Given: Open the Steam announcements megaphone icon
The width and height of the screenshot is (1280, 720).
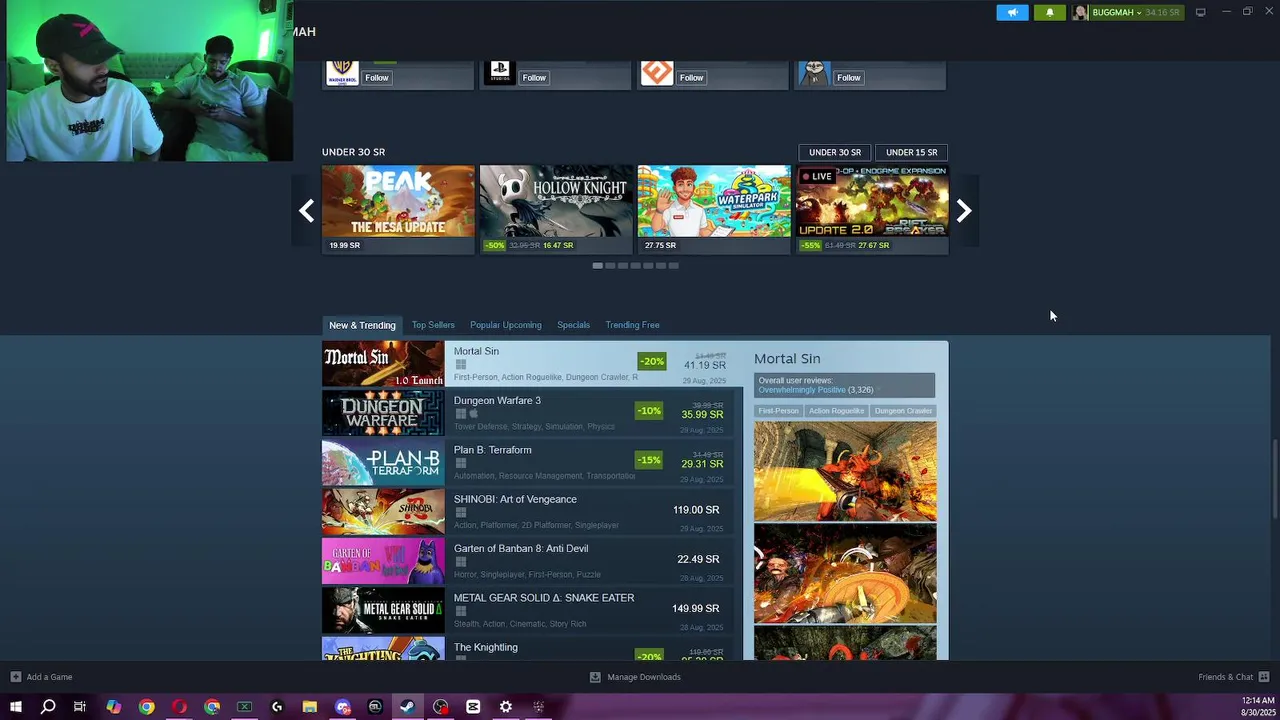Looking at the screenshot, I should click(1012, 12).
